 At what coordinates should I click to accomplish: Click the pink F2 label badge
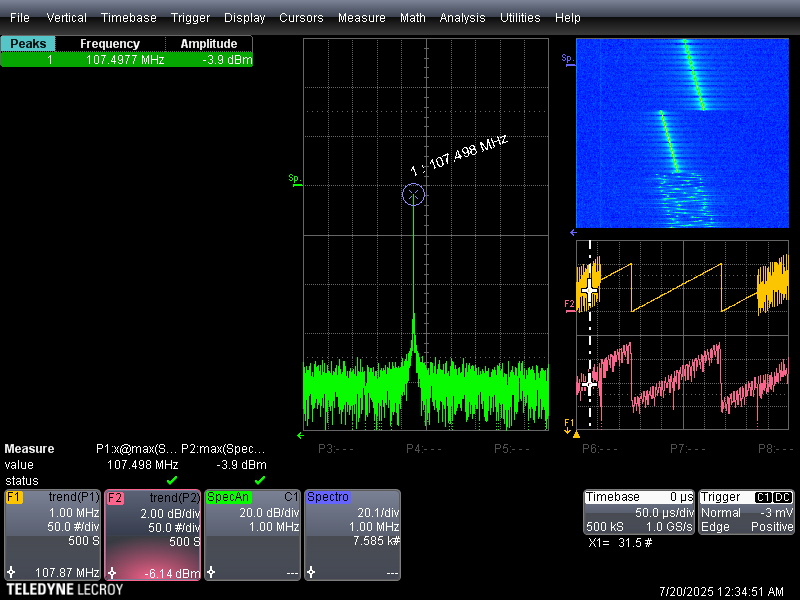pos(115,498)
